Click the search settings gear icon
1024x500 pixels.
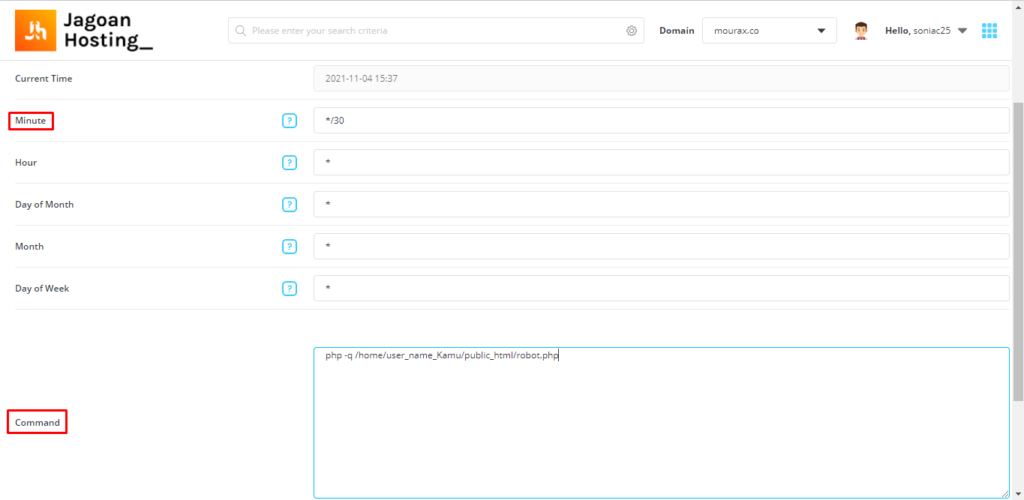click(632, 31)
